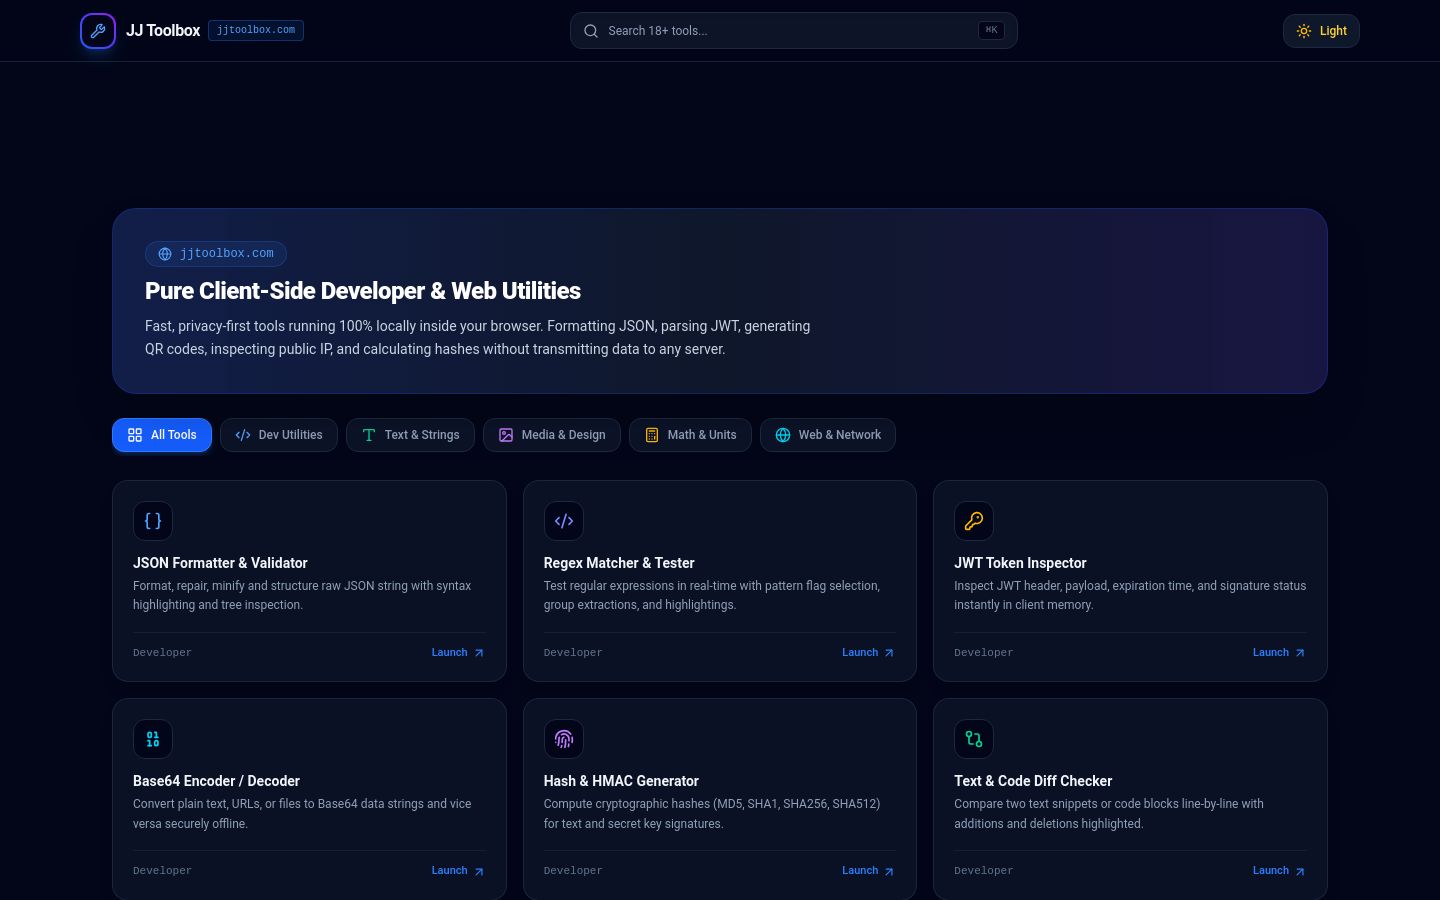Click the calculator icon in Math & Units
The image size is (1440, 900).
652,435
